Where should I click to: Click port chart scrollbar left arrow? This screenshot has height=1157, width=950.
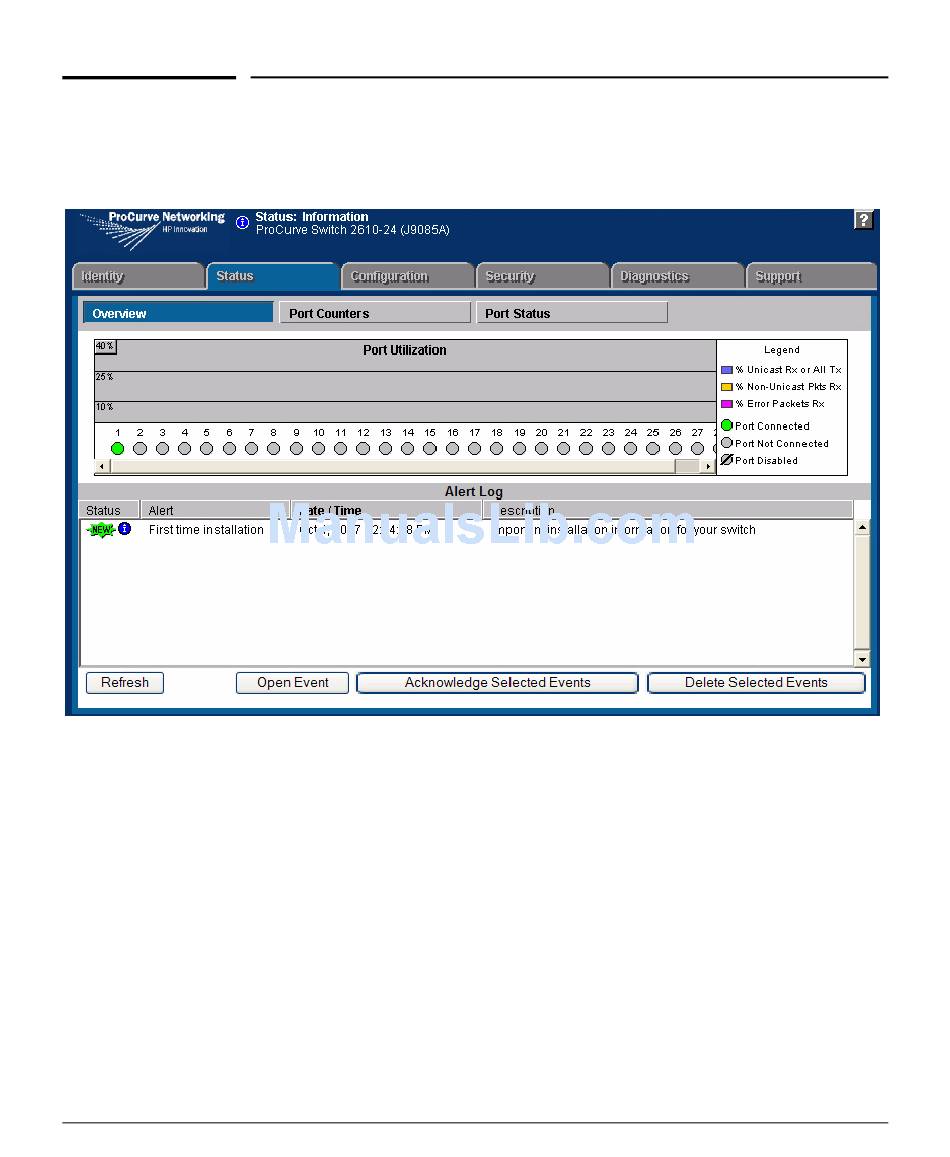(x=103, y=466)
